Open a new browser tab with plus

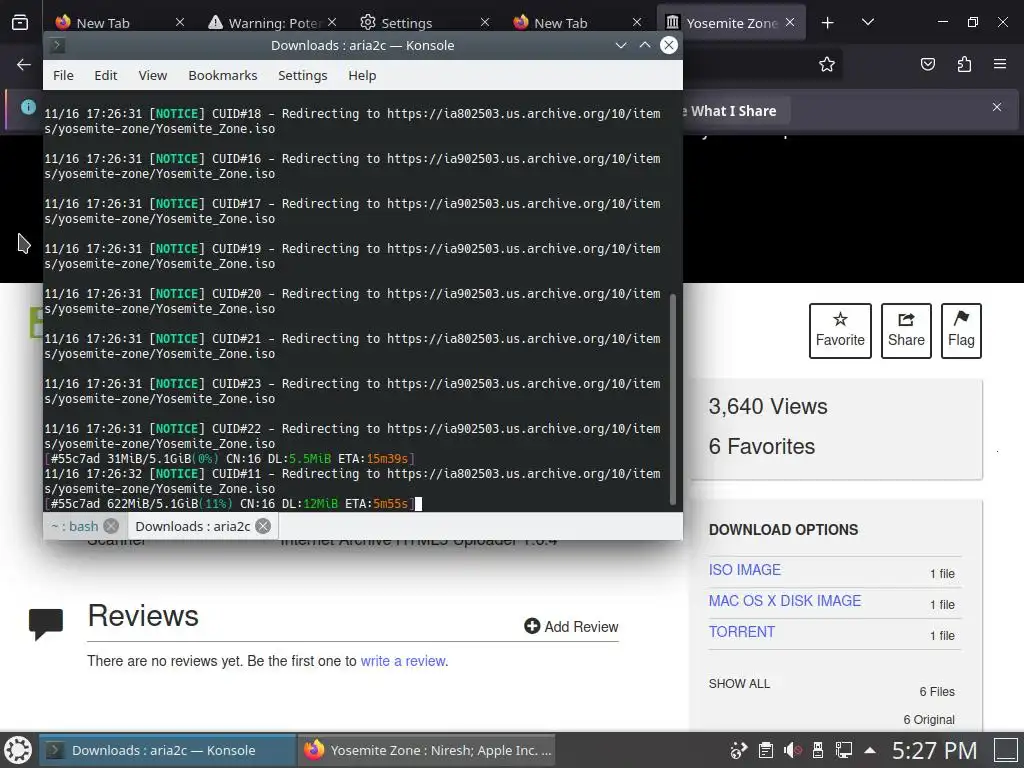click(827, 23)
